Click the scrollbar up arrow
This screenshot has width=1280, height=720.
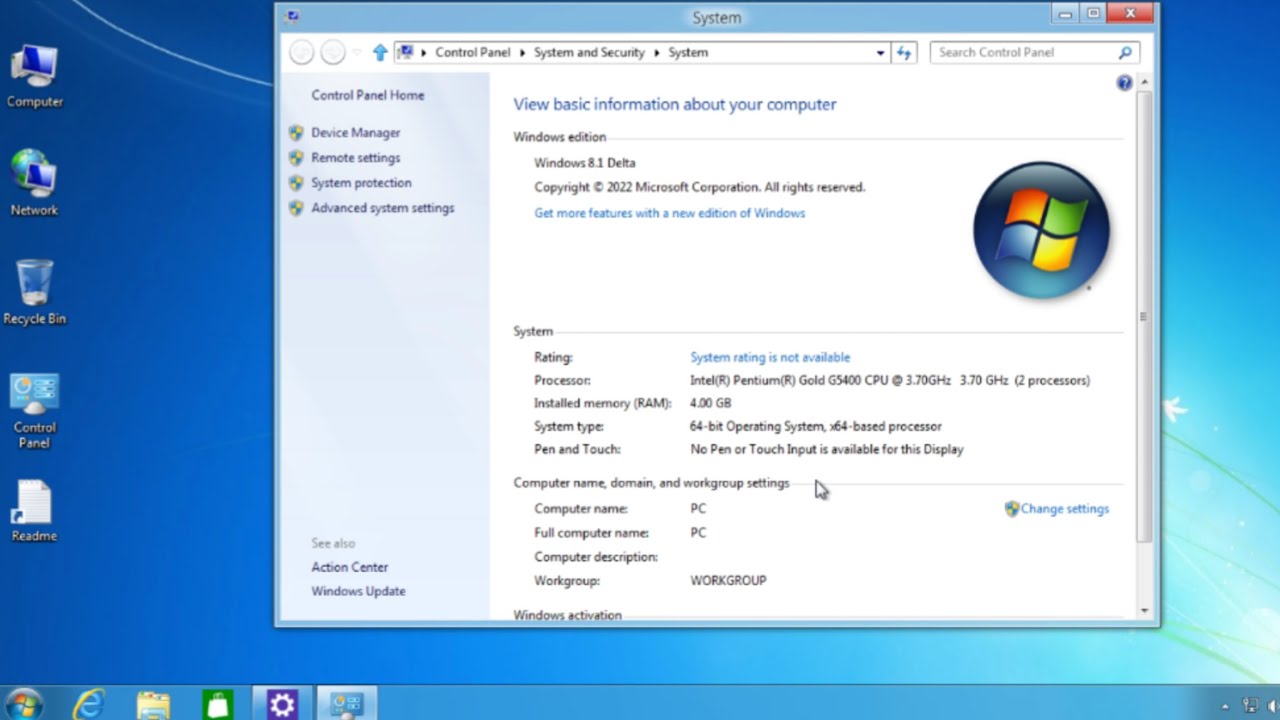click(x=1144, y=83)
